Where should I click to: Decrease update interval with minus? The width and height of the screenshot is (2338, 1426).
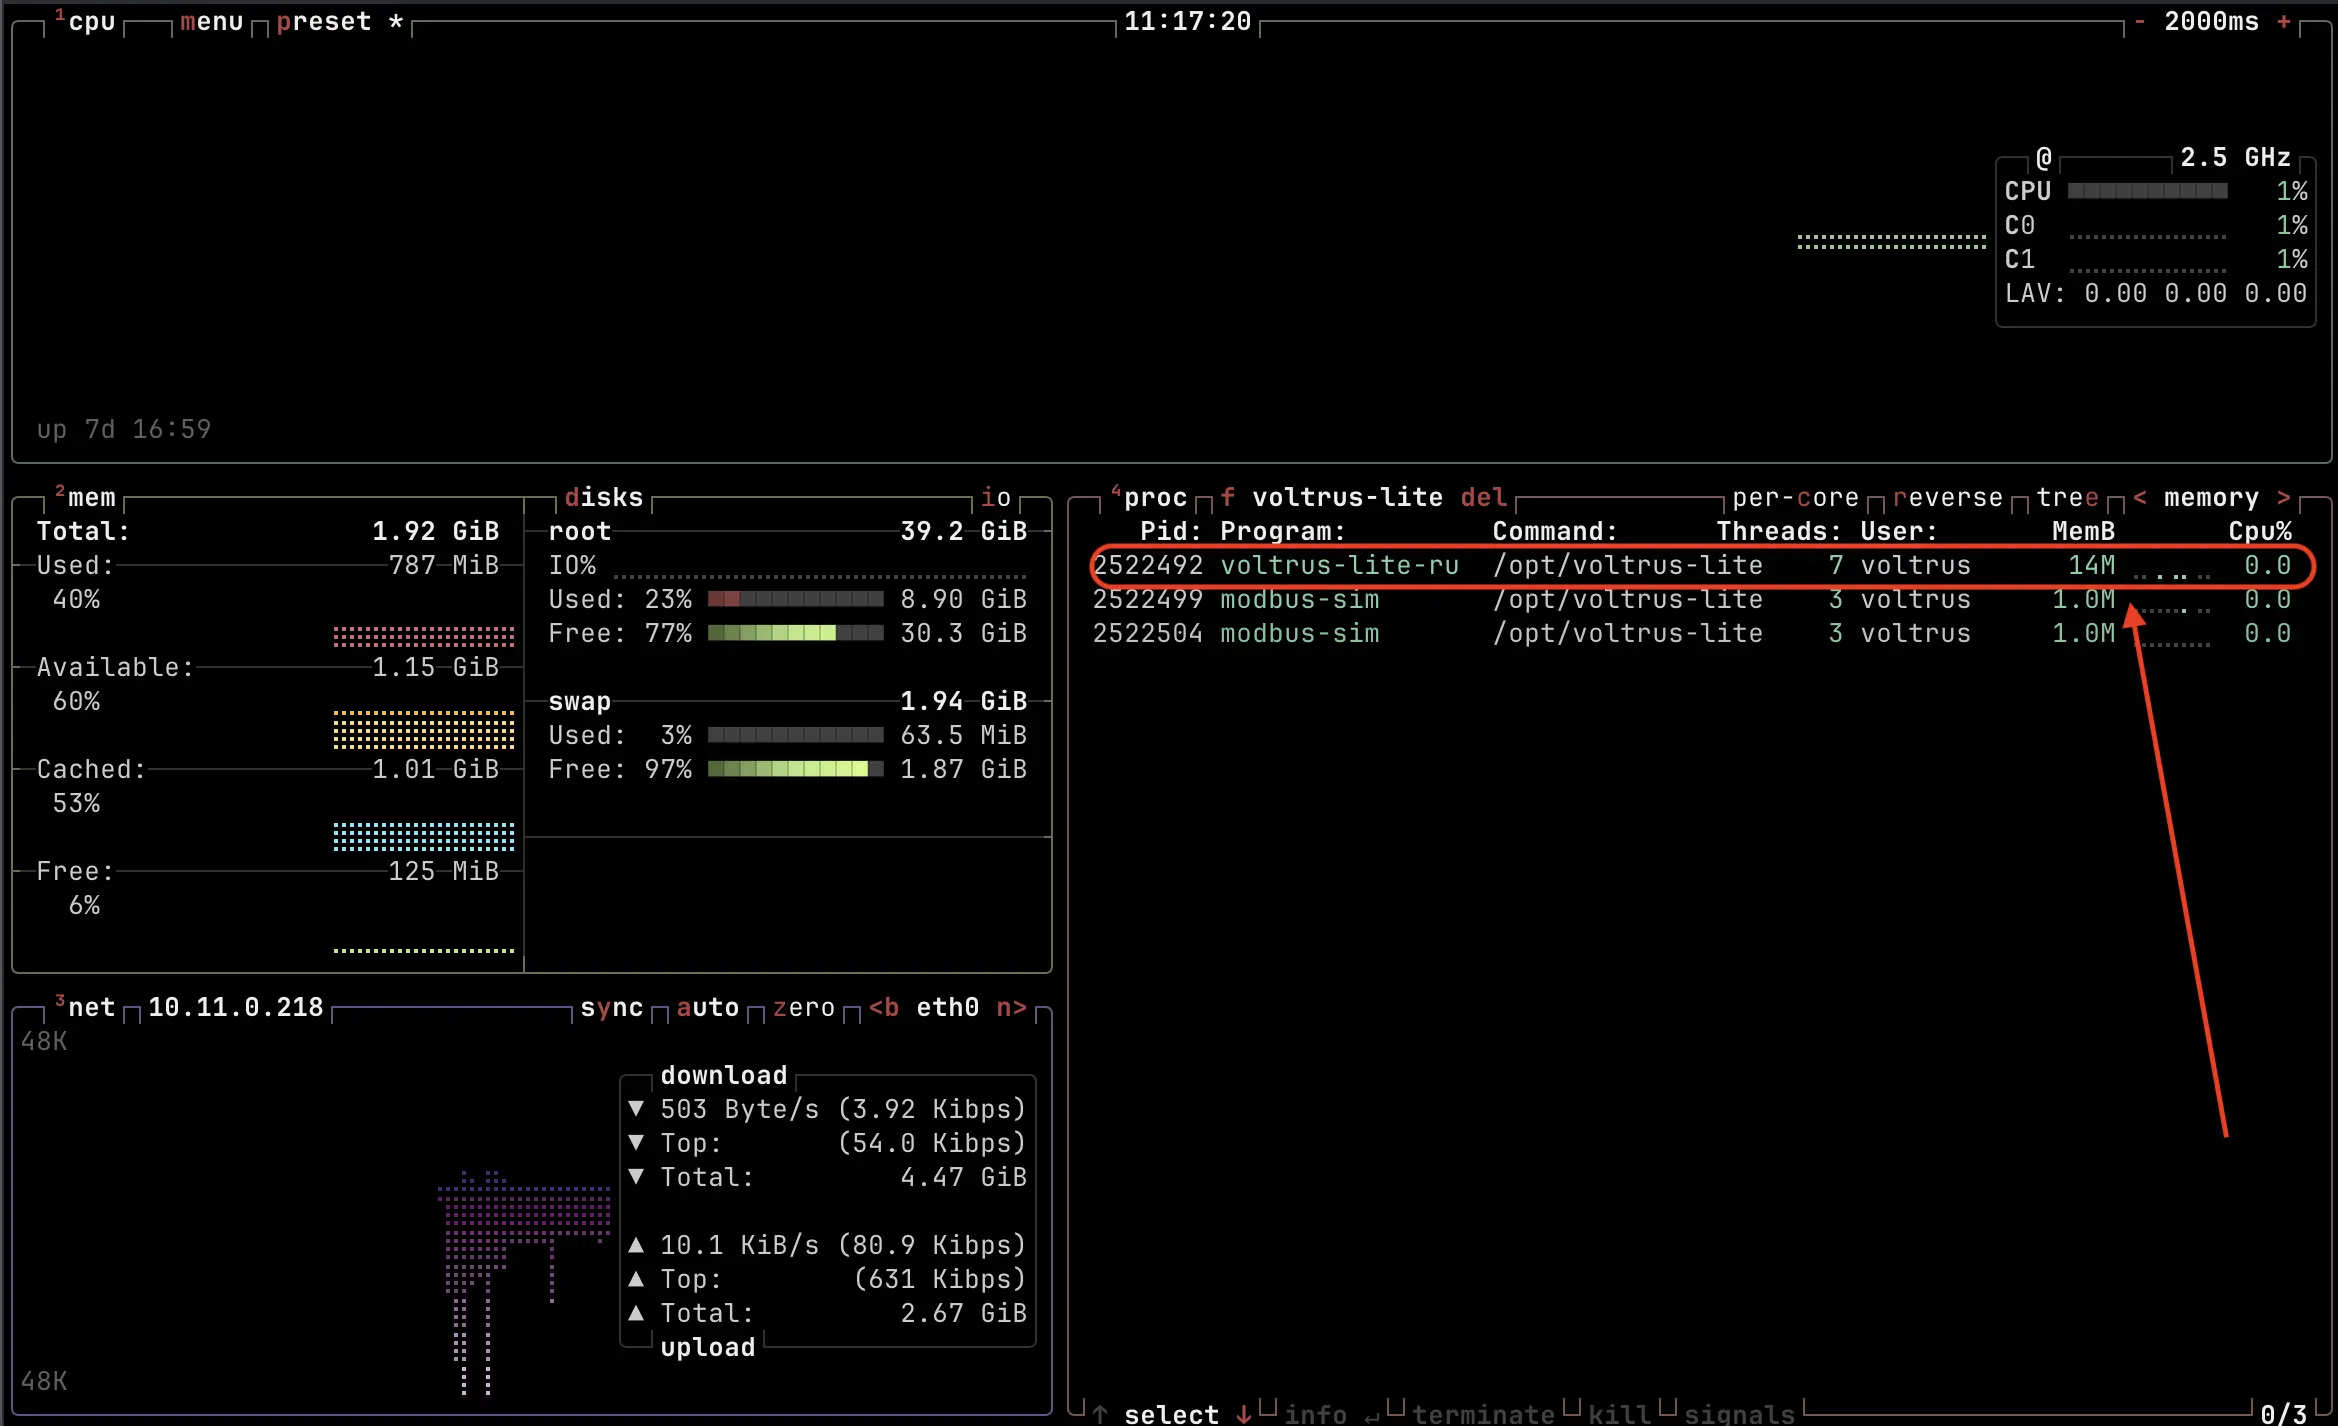pyautogui.click(x=2139, y=22)
